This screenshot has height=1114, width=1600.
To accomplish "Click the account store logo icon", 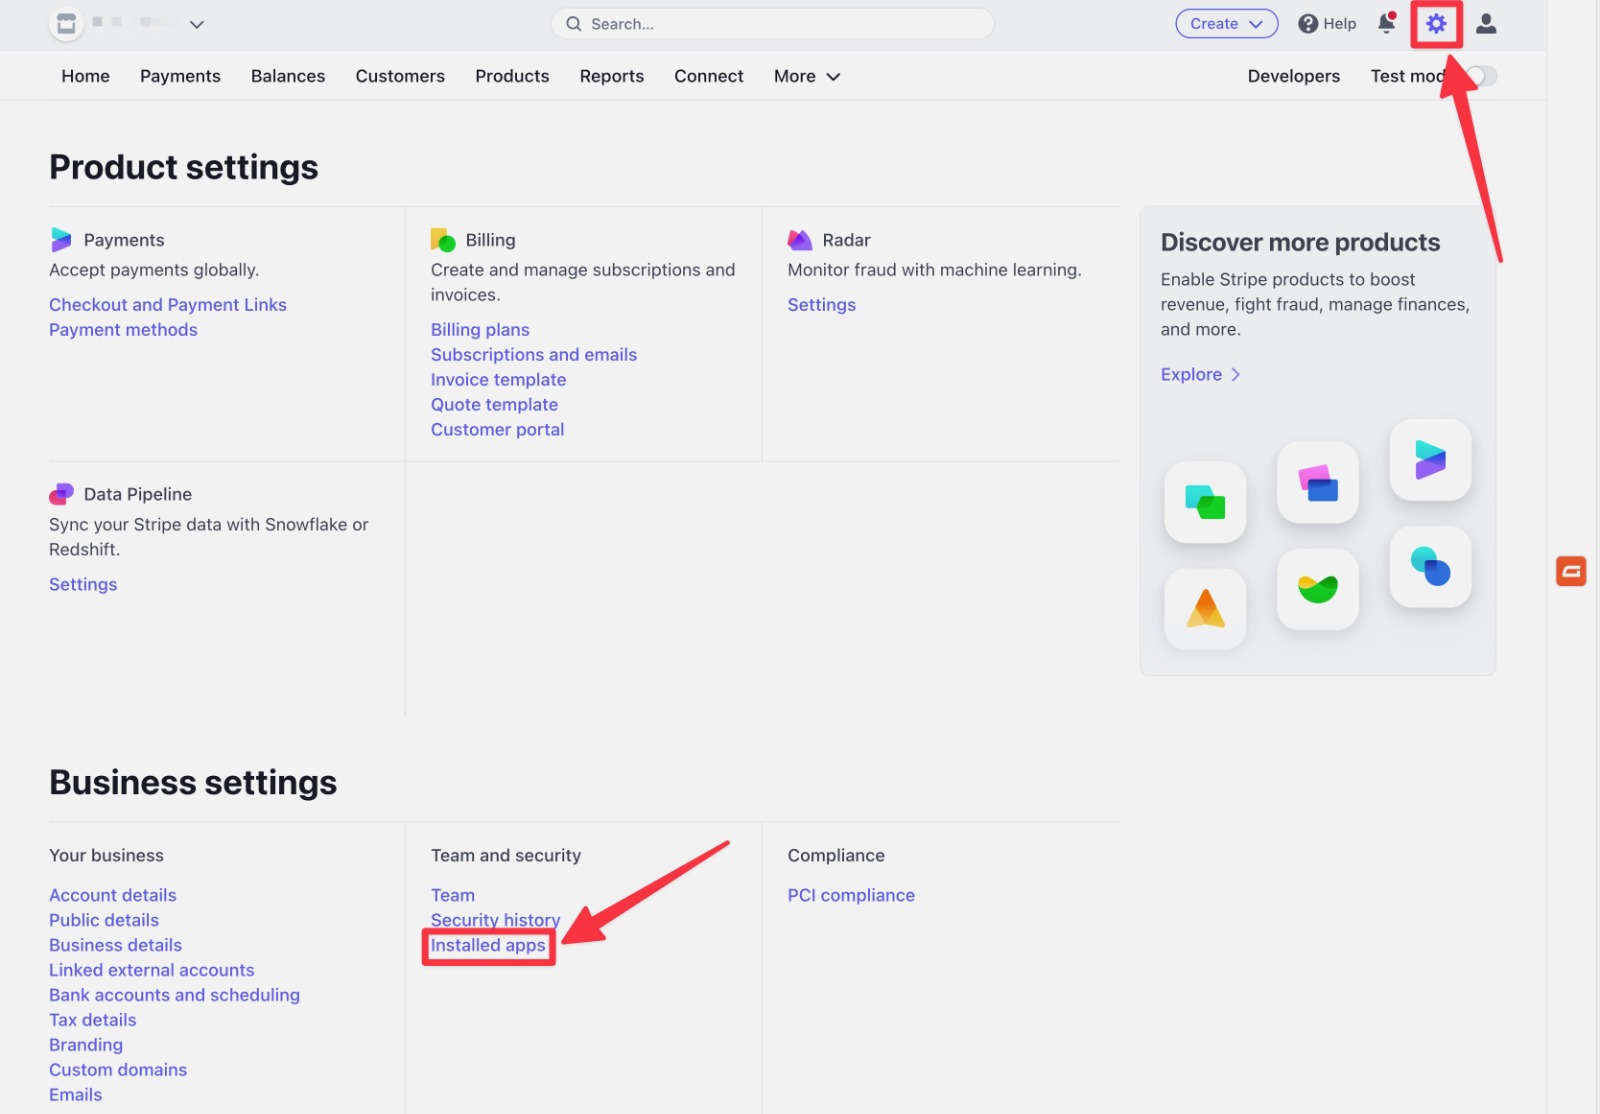I will point(66,24).
